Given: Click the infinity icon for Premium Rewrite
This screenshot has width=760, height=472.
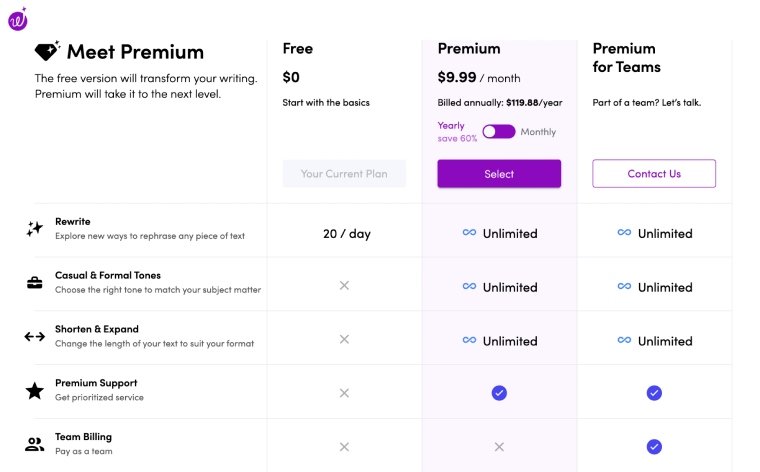Looking at the screenshot, I should coord(469,233).
